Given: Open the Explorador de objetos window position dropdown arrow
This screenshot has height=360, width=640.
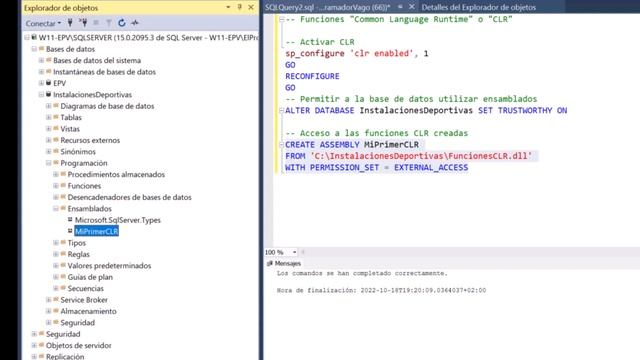Looking at the screenshot, I should (x=228, y=7).
